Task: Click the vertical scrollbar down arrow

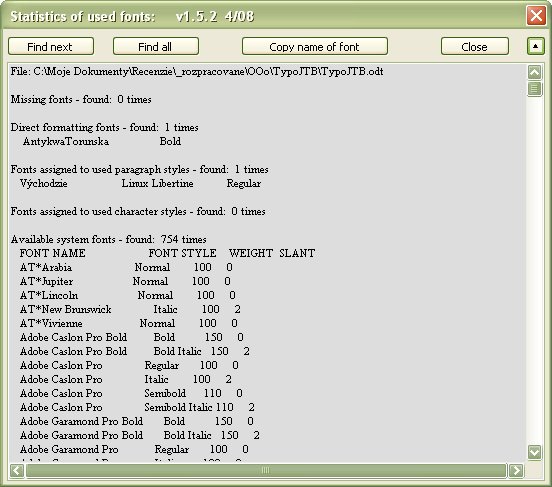Action: pyautogui.click(x=534, y=452)
